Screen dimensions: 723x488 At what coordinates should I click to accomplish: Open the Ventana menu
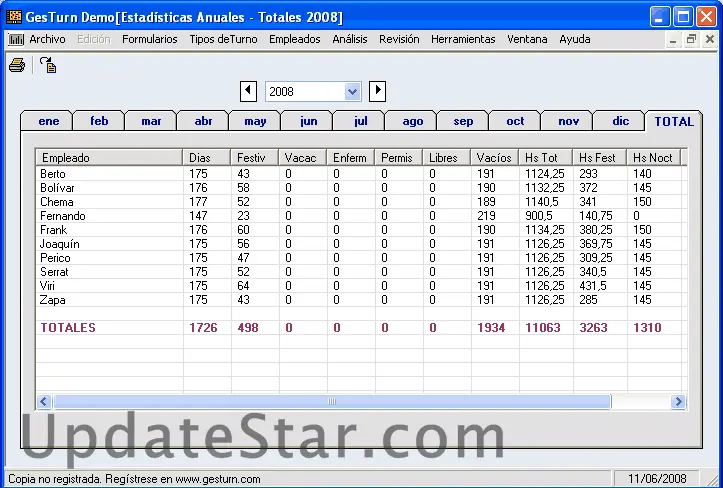[x=527, y=39]
